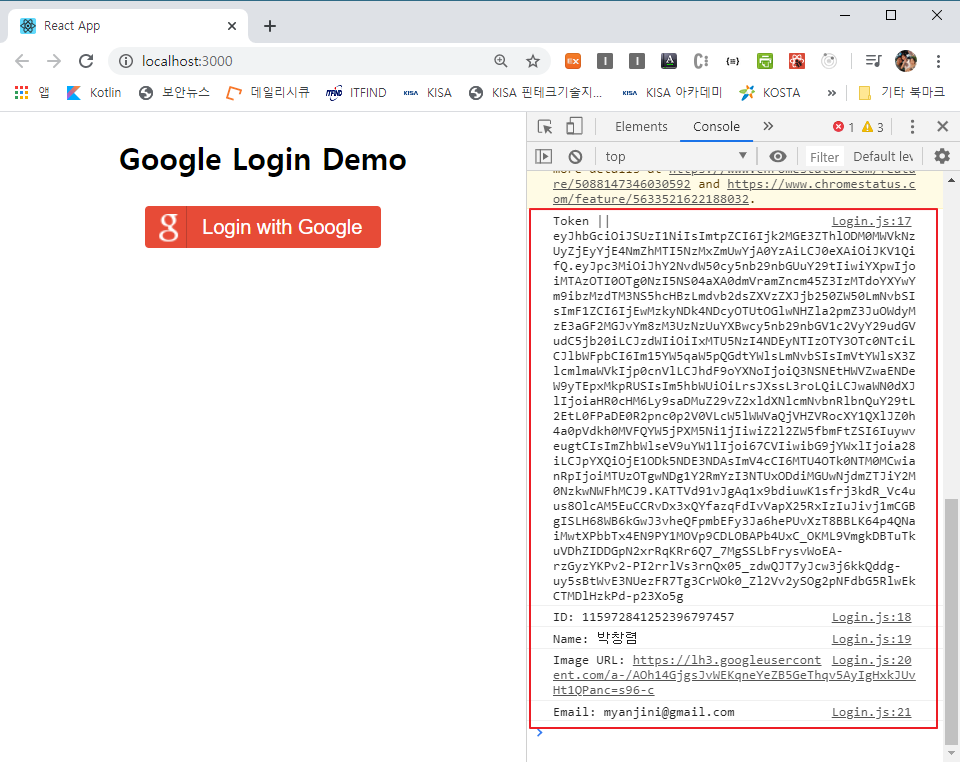Toggle the console sidebar icon
960x762 pixels.
tap(543, 157)
